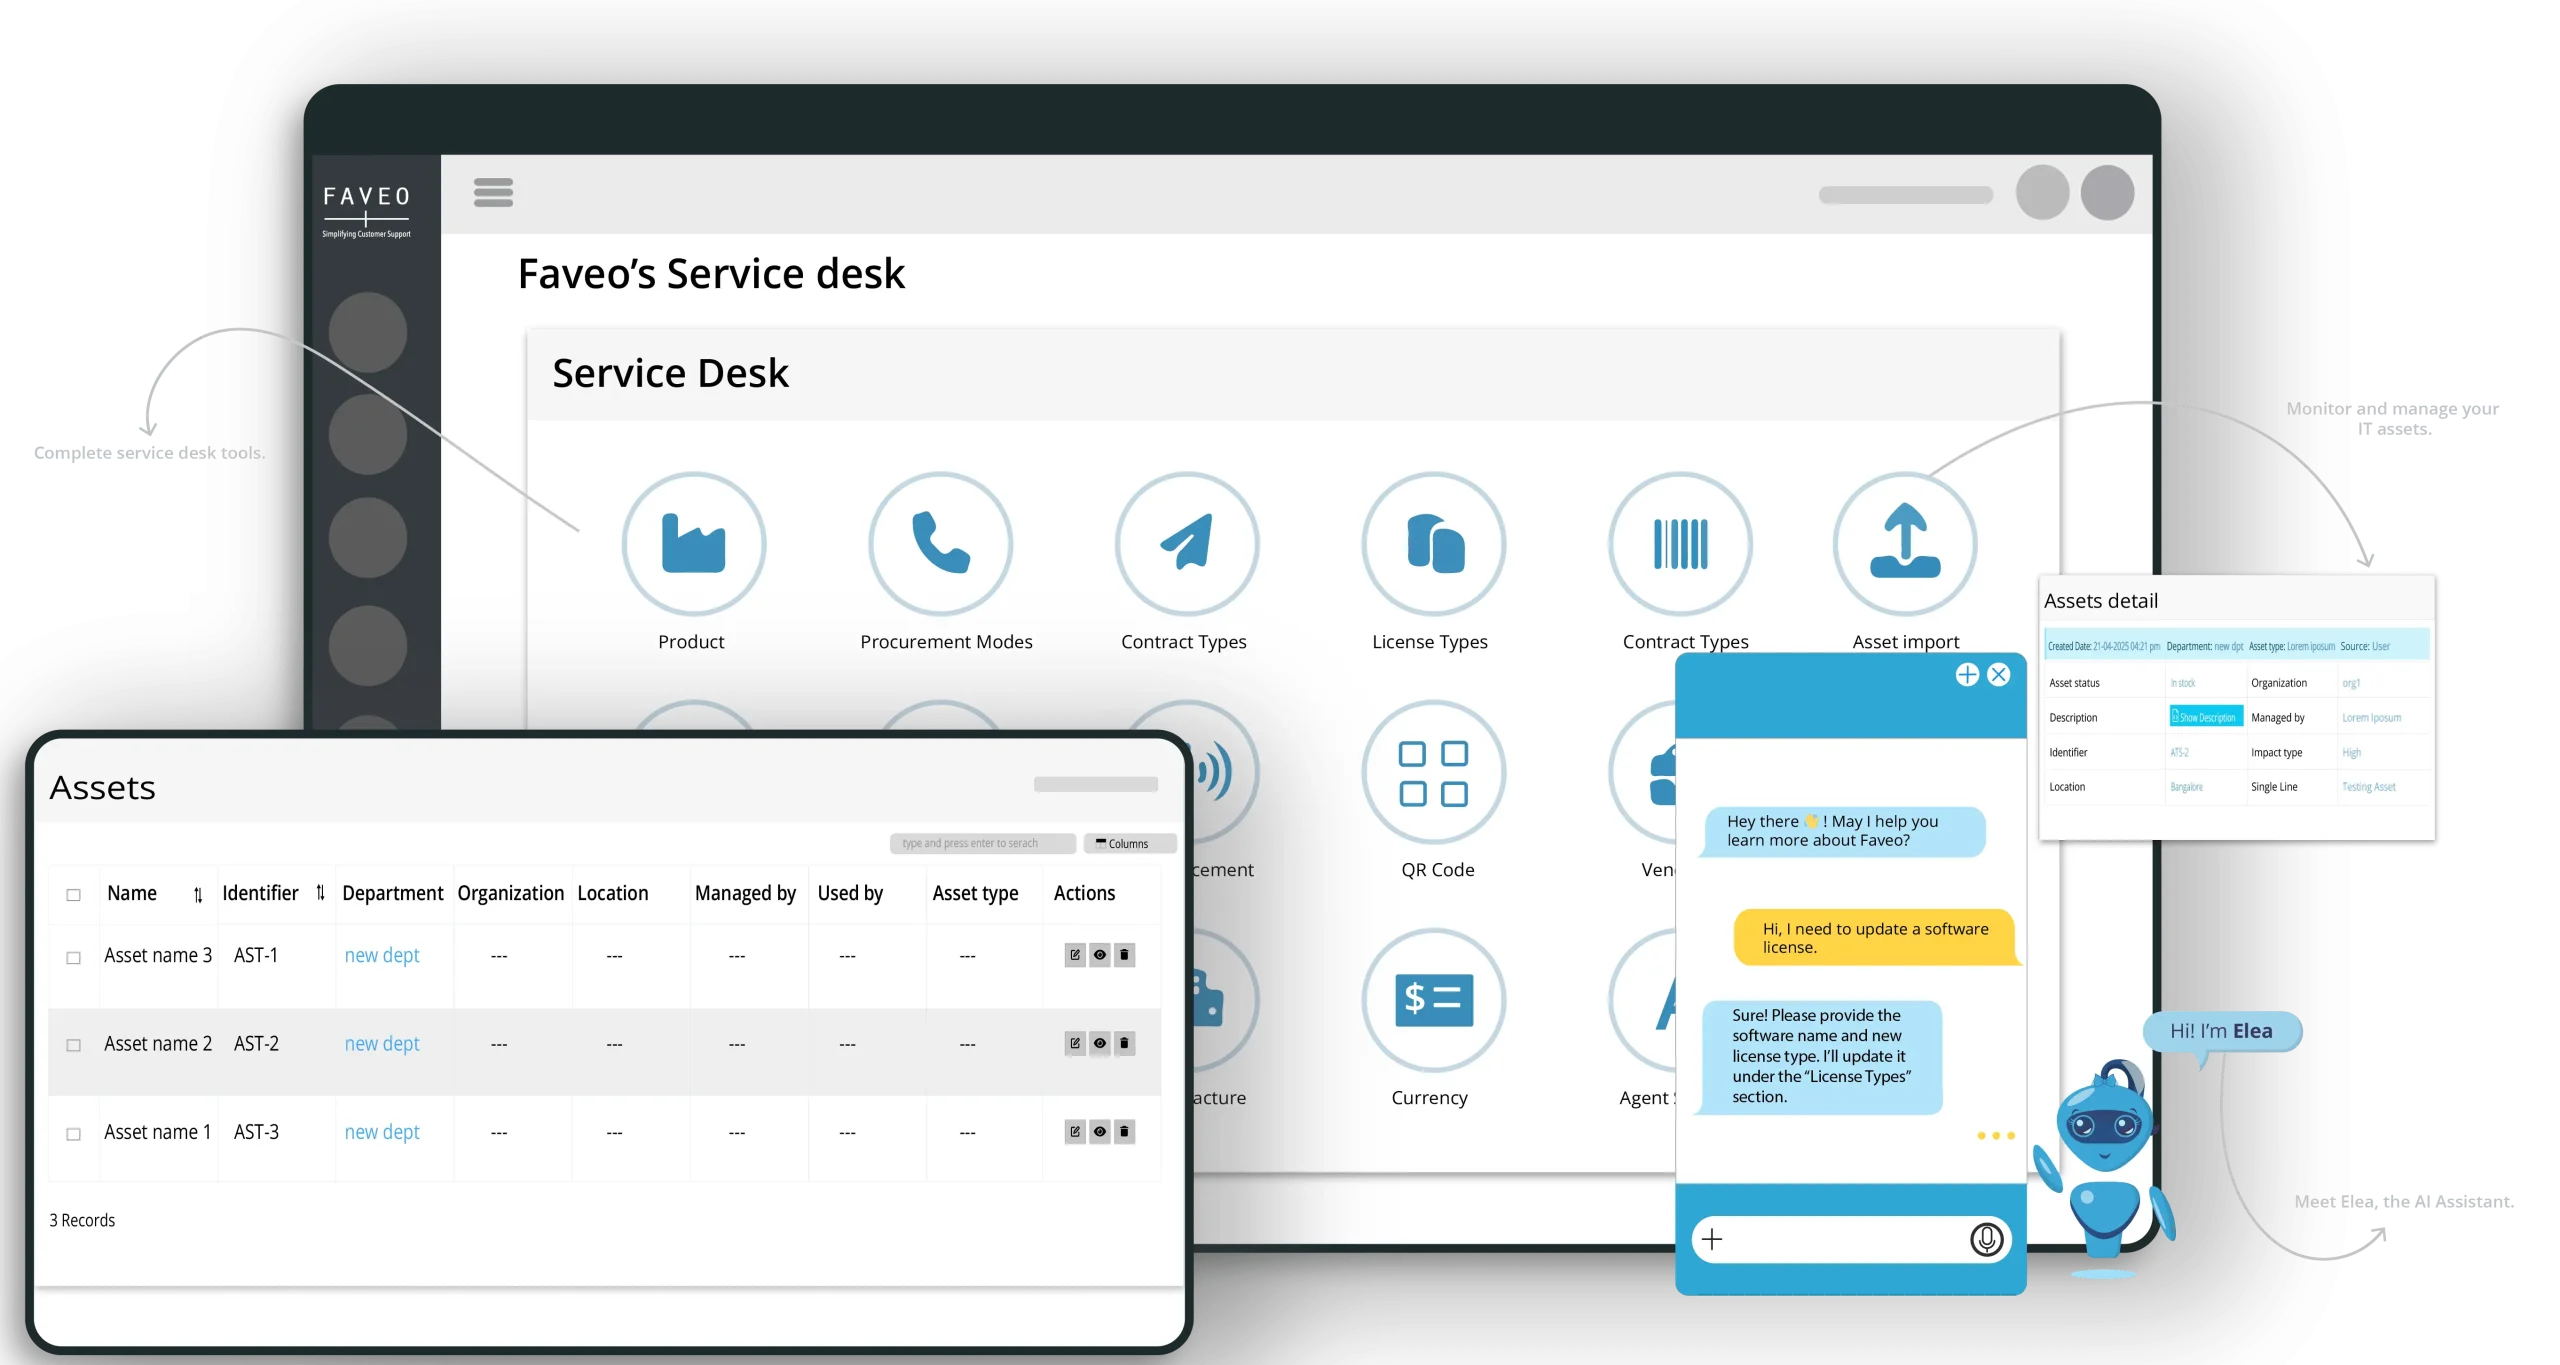Click the 'Asset name 1' cell

(158, 1131)
